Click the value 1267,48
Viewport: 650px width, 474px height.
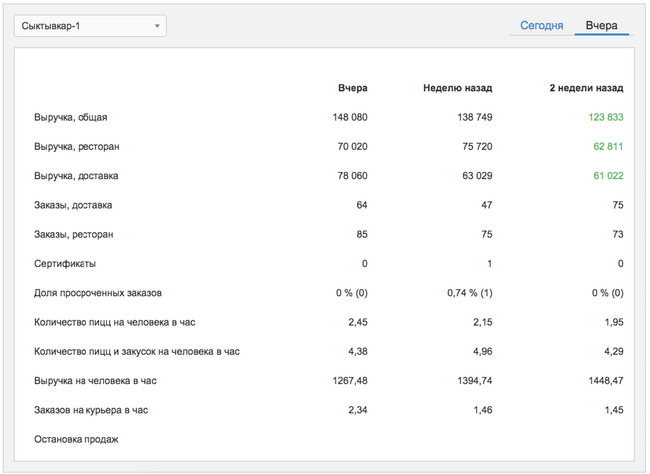[x=350, y=381]
